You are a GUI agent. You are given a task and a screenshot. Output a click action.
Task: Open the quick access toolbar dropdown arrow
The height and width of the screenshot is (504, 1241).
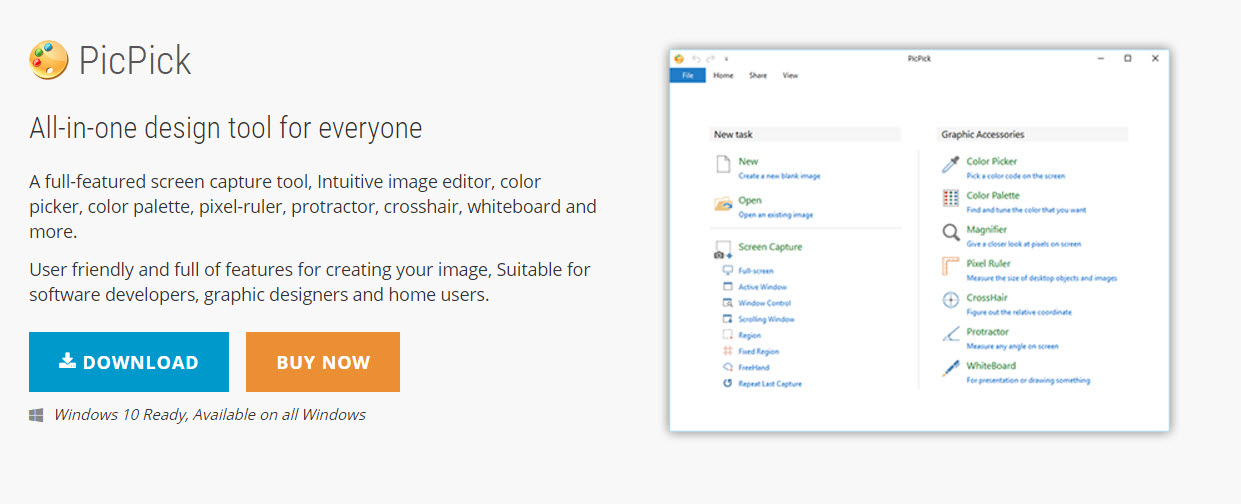click(x=726, y=60)
